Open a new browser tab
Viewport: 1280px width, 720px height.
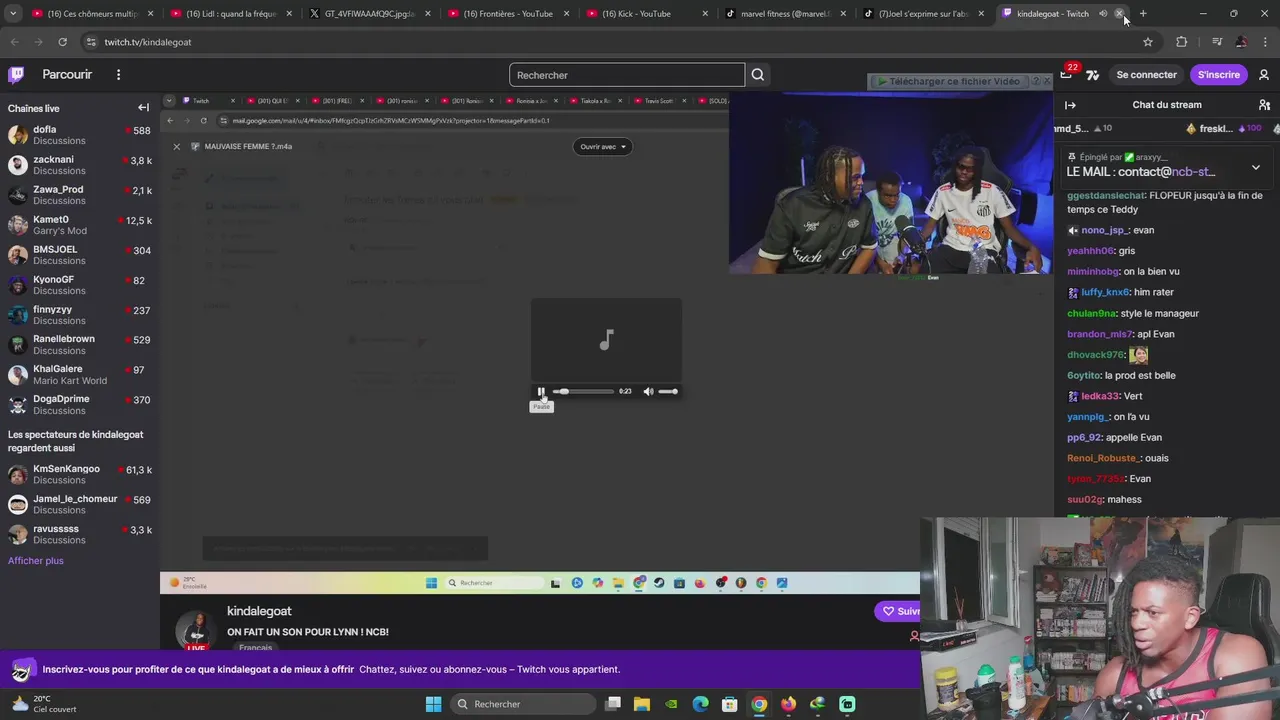pyautogui.click(x=1143, y=14)
